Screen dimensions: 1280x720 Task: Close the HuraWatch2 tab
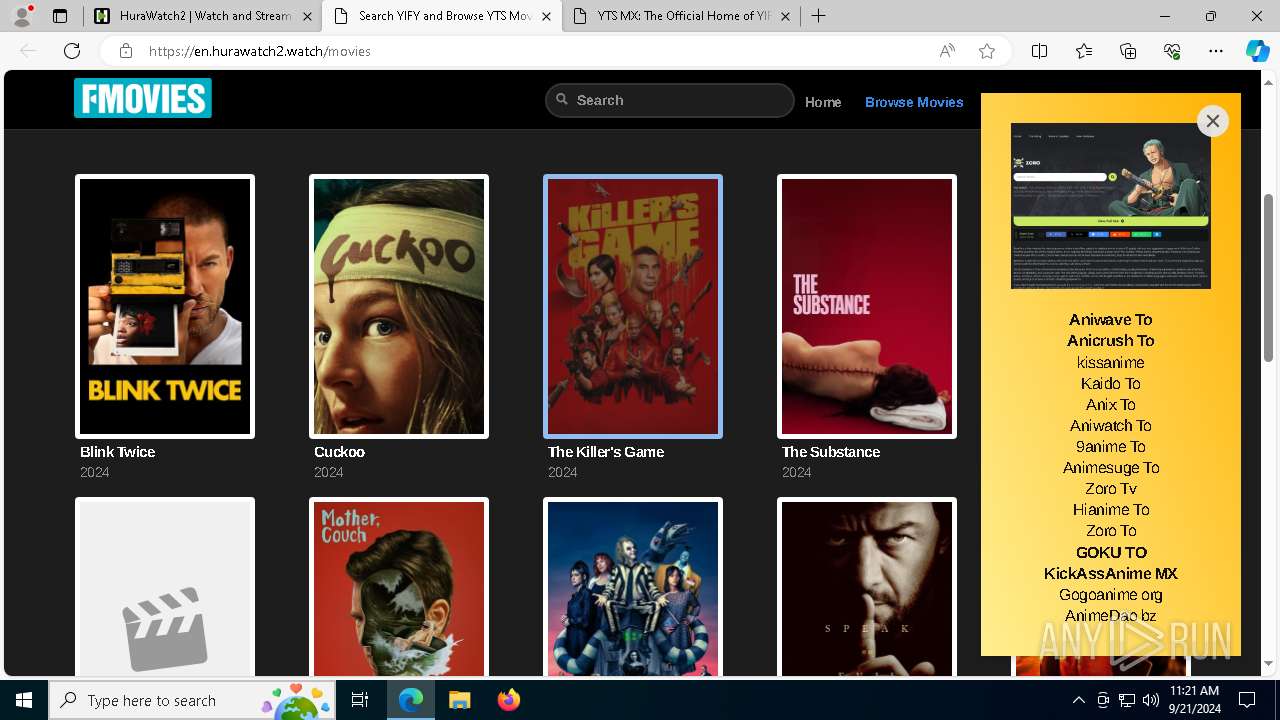[x=307, y=16]
